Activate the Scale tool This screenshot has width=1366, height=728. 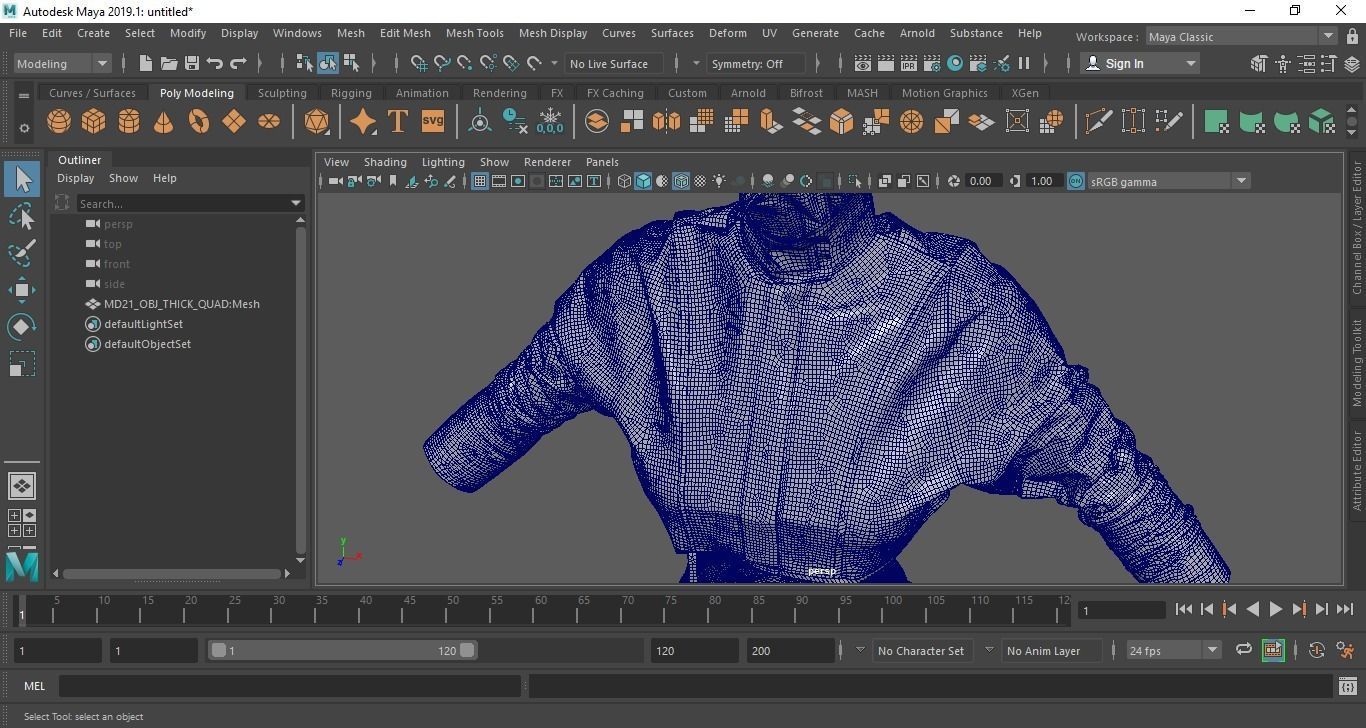tap(22, 364)
